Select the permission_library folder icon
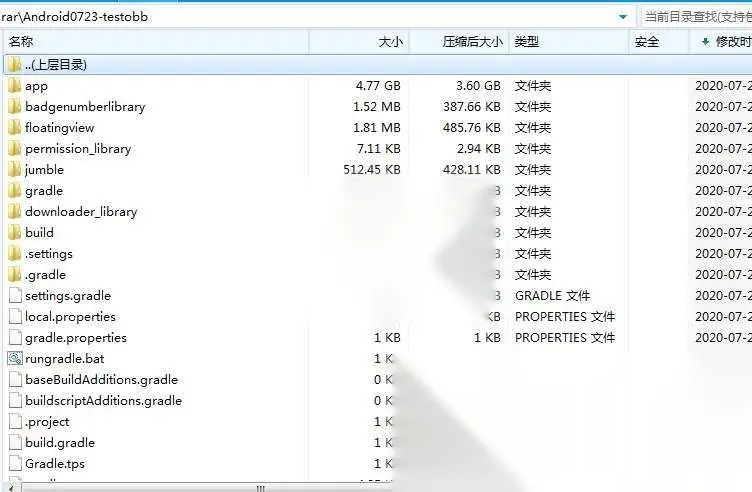Image resolution: width=752 pixels, height=492 pixels. tap(15, 149)
